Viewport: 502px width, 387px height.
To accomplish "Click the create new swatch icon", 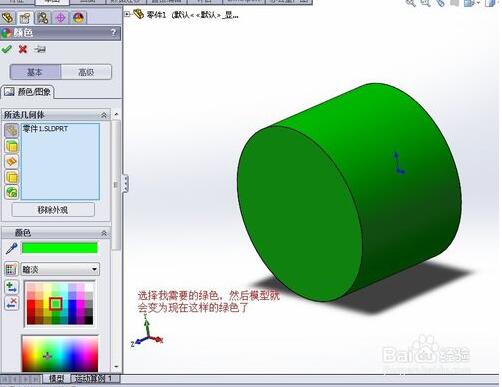I will (x=11, y=269).
